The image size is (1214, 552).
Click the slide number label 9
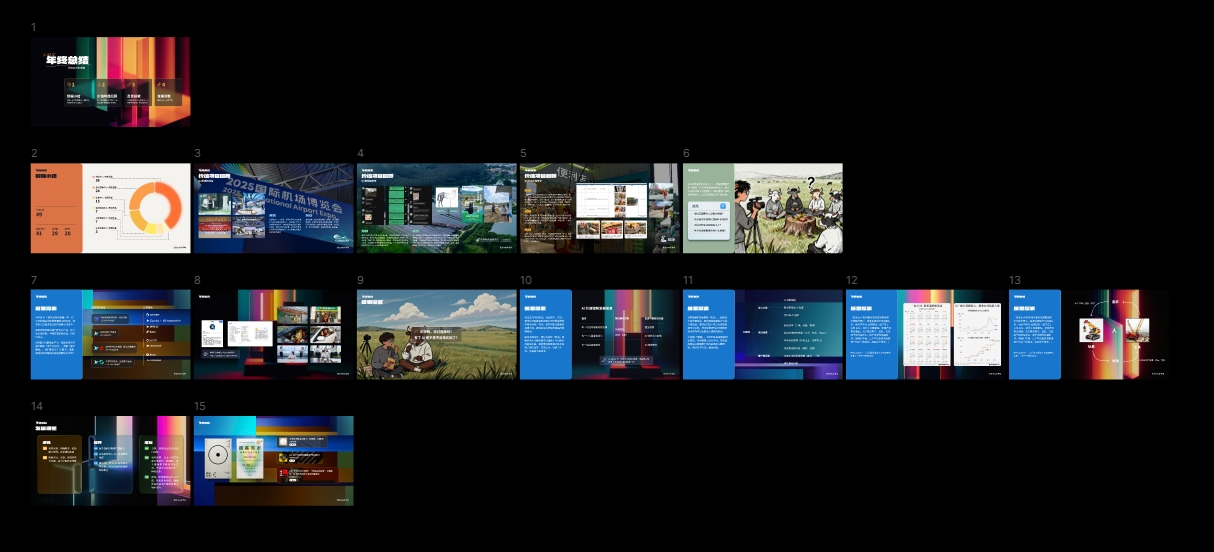(360, 280)
